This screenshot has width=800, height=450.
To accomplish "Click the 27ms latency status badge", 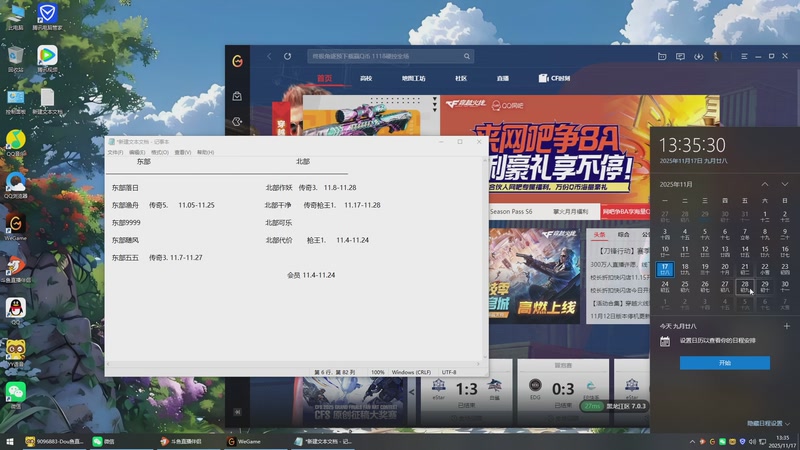I will point(592,406).
